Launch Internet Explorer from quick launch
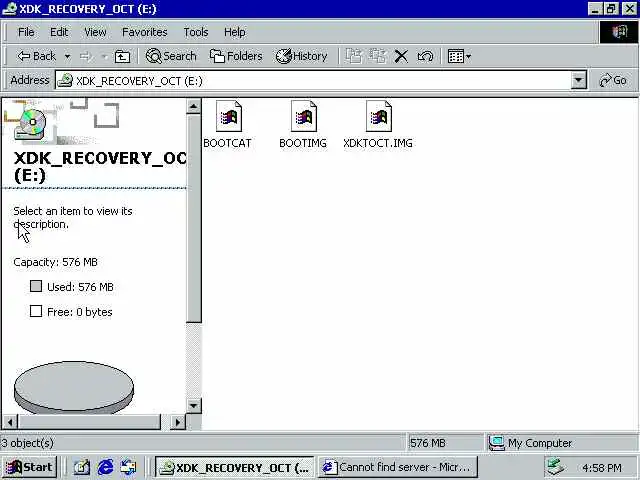 [105, 467]
